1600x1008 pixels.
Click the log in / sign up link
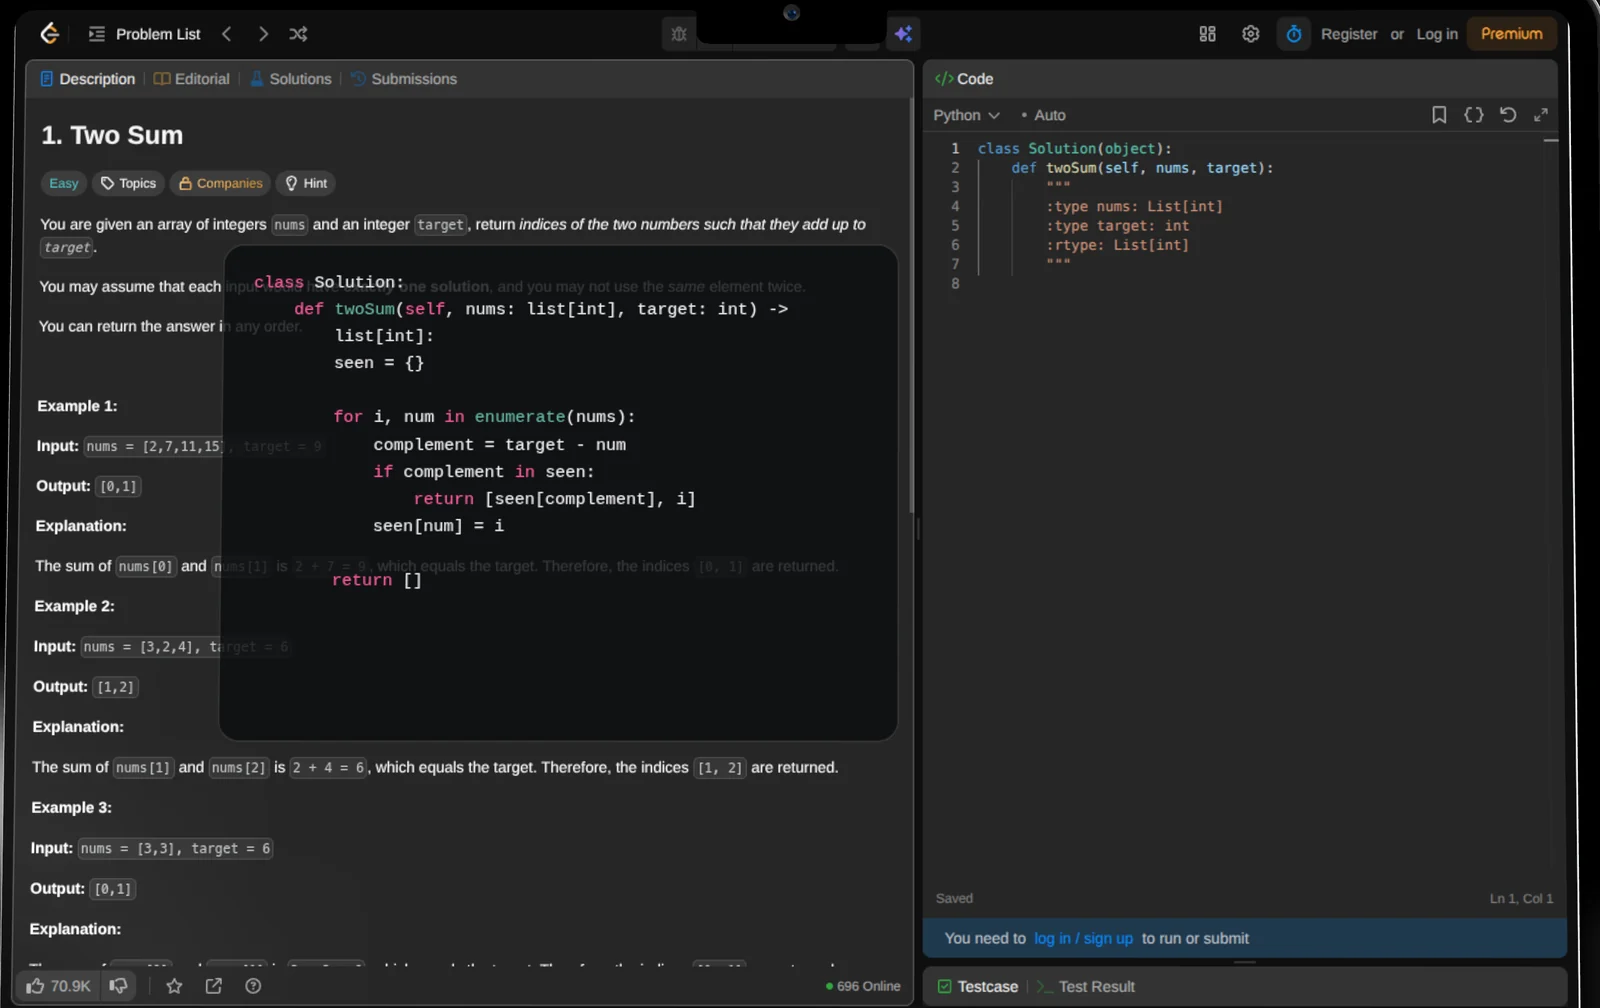(1083, 938)
